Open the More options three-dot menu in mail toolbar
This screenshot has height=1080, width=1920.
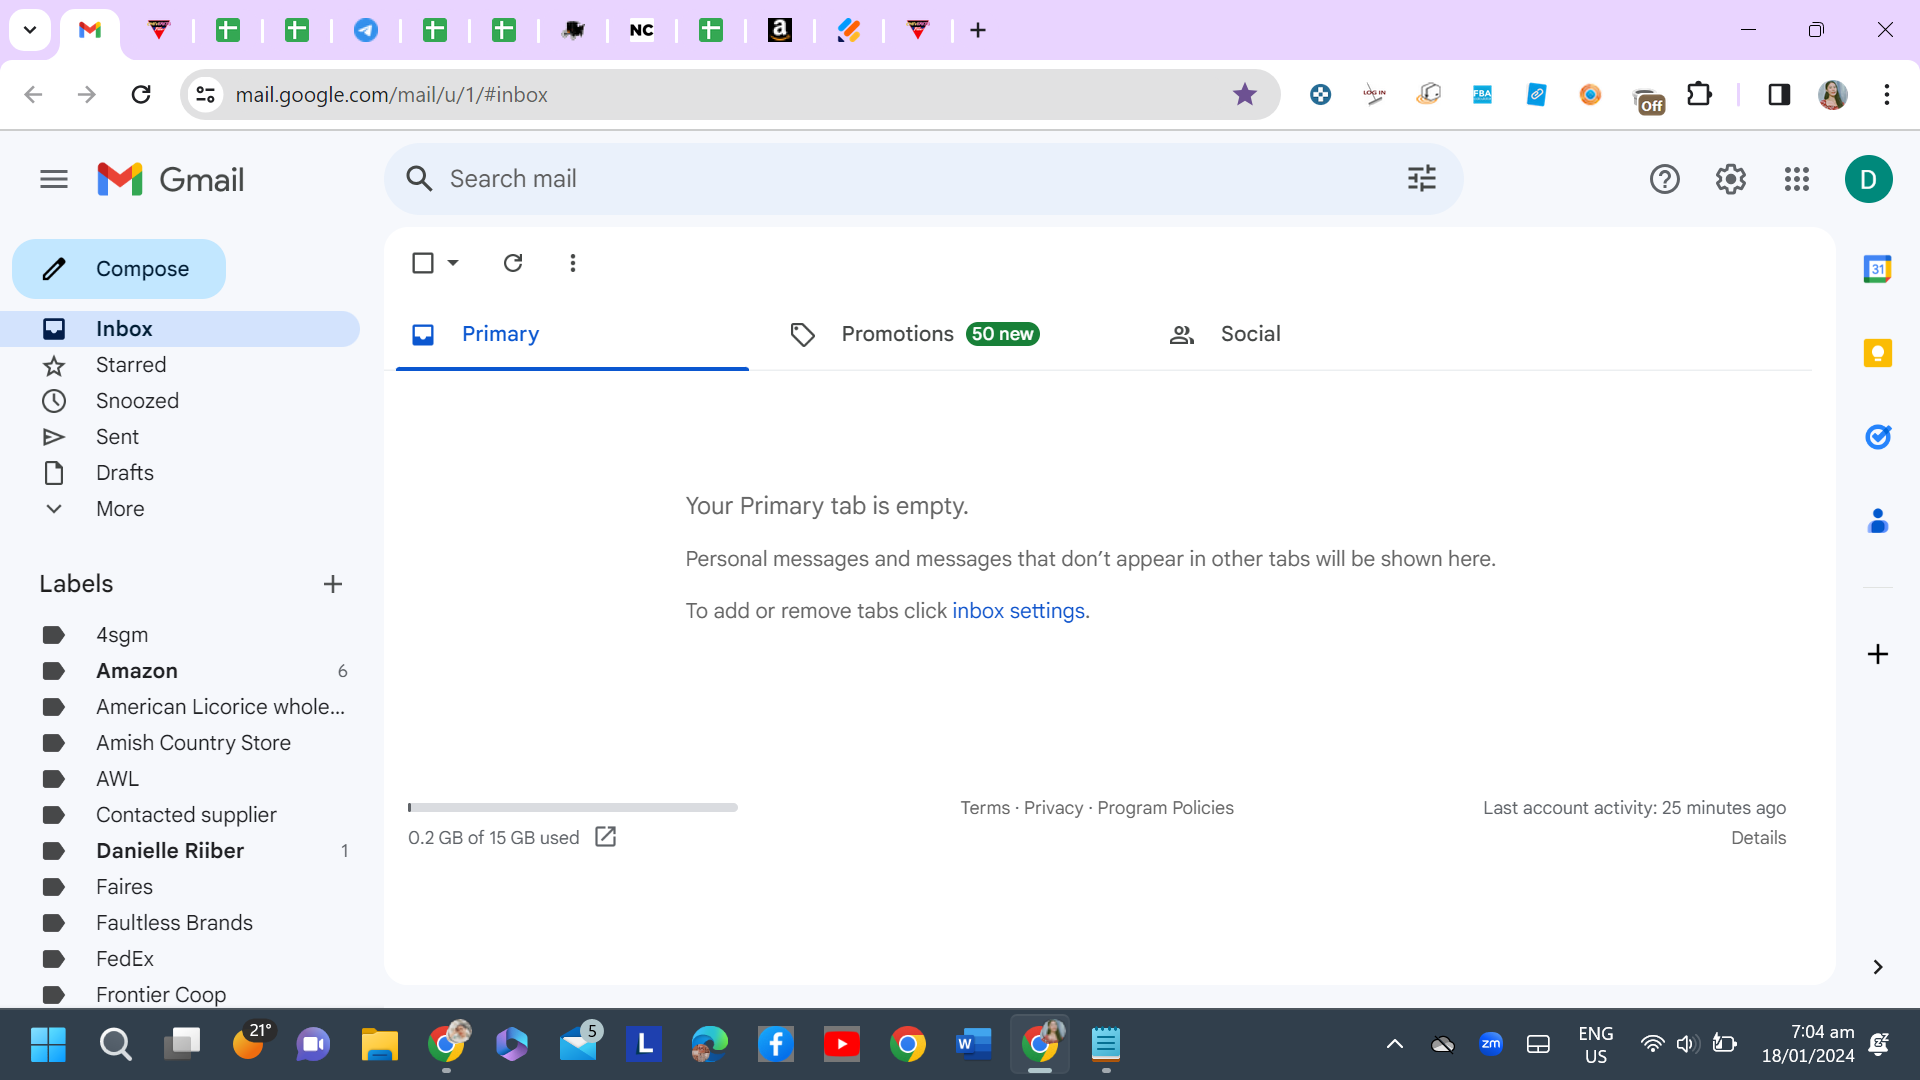572,263
